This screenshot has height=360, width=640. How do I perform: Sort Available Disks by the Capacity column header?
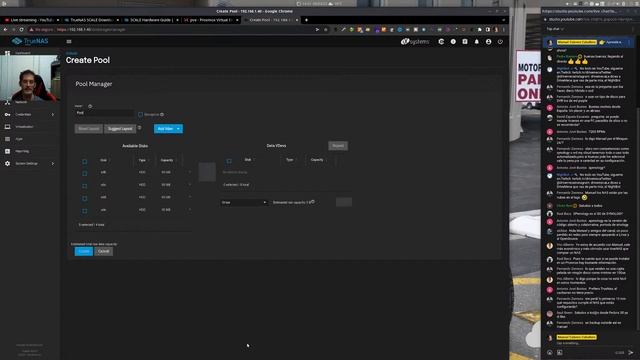pyautogui.click(x=167, y=160)
